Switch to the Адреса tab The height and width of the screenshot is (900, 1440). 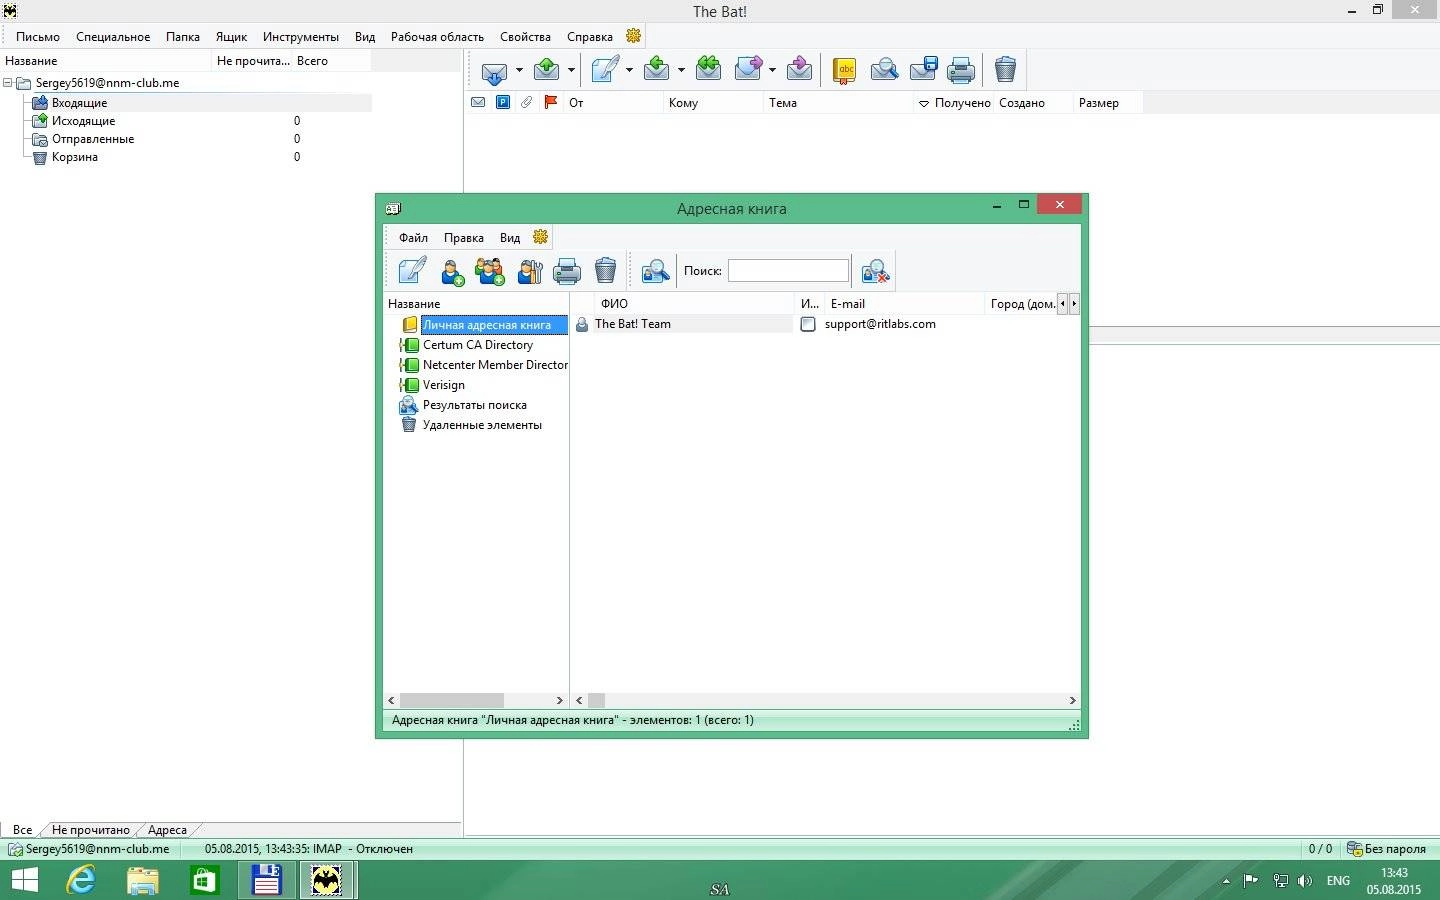[167, 830]
